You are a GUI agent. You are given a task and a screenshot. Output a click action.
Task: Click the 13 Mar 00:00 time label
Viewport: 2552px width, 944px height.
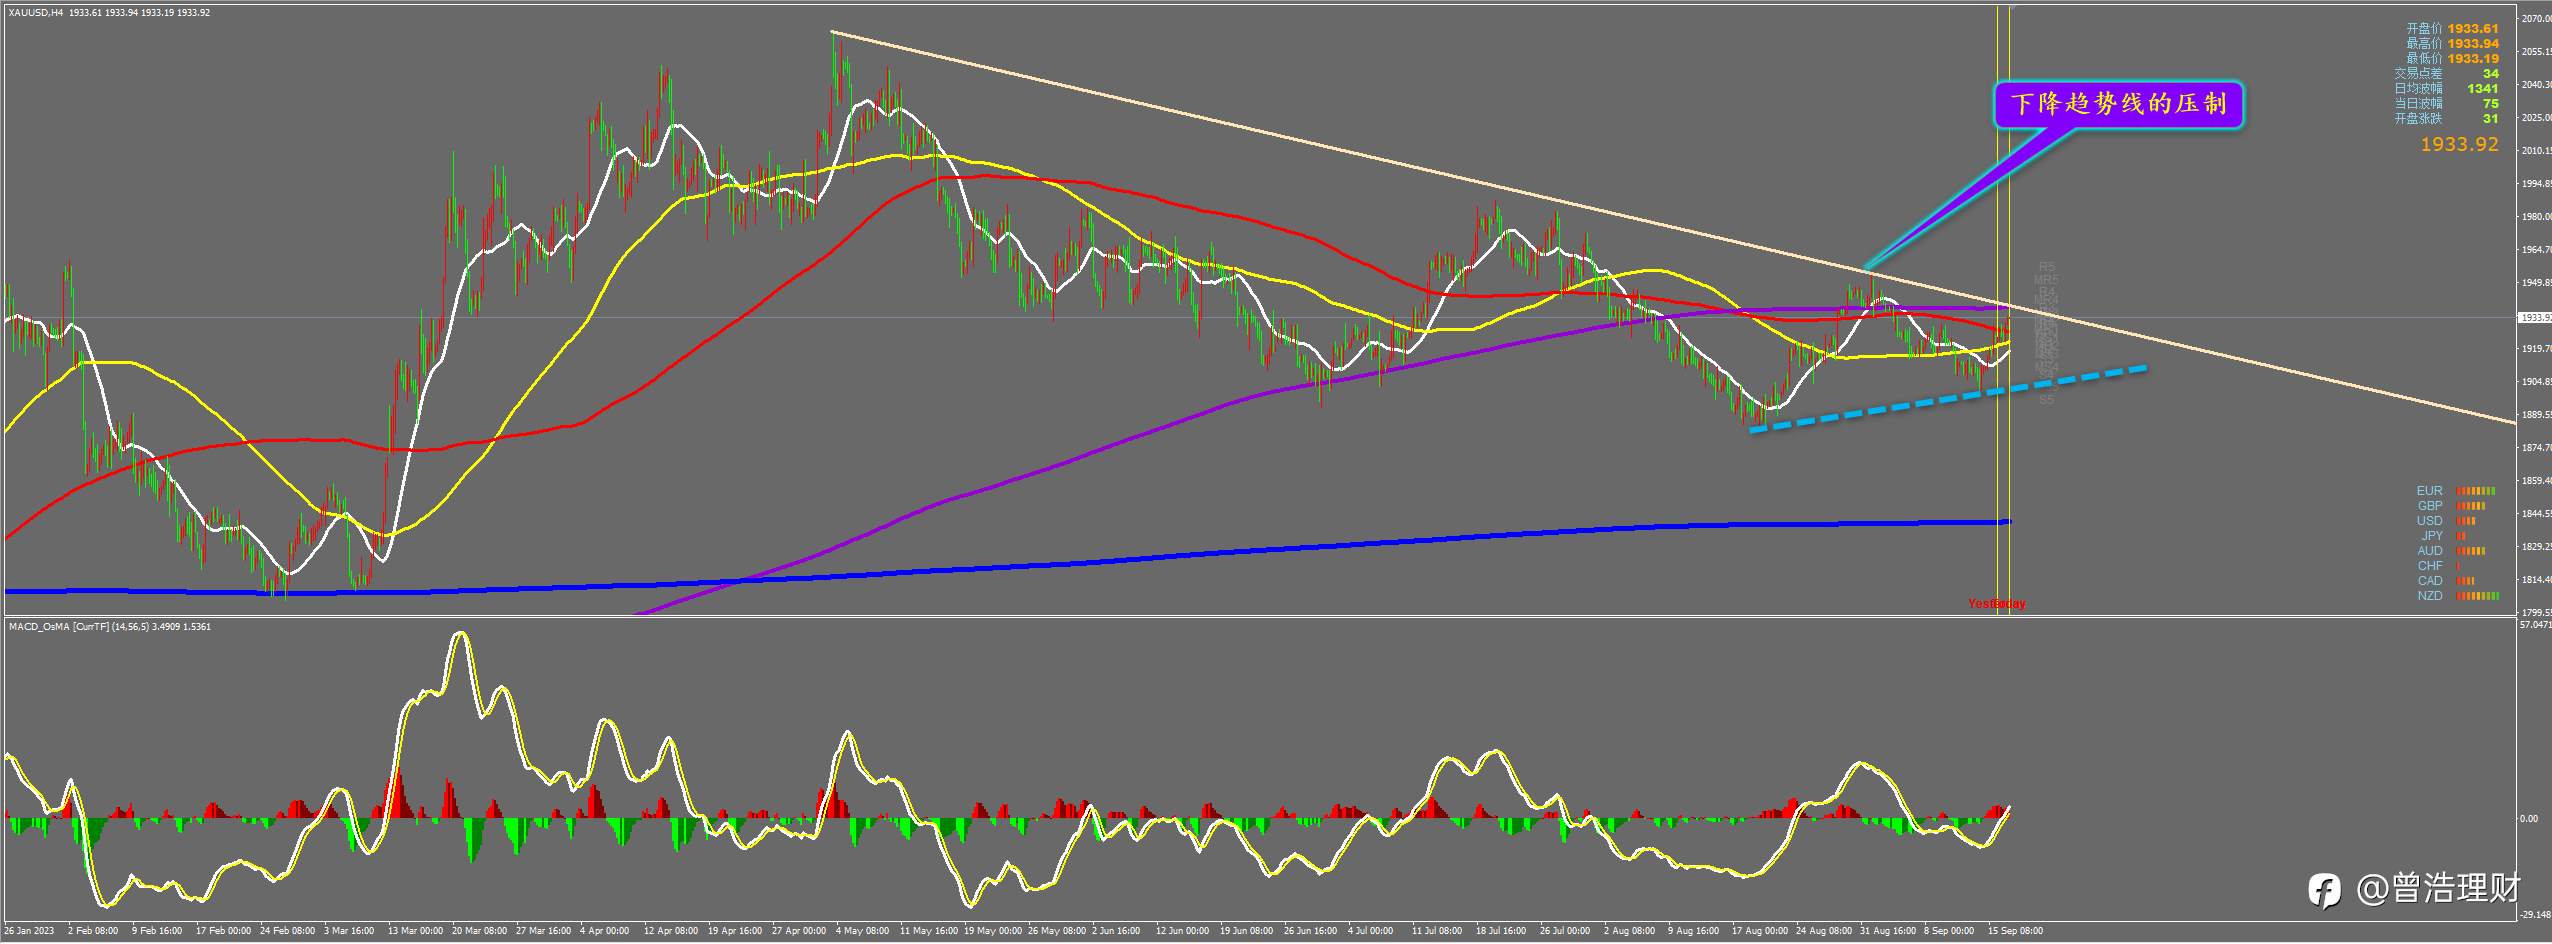click(x=416, y=931)
